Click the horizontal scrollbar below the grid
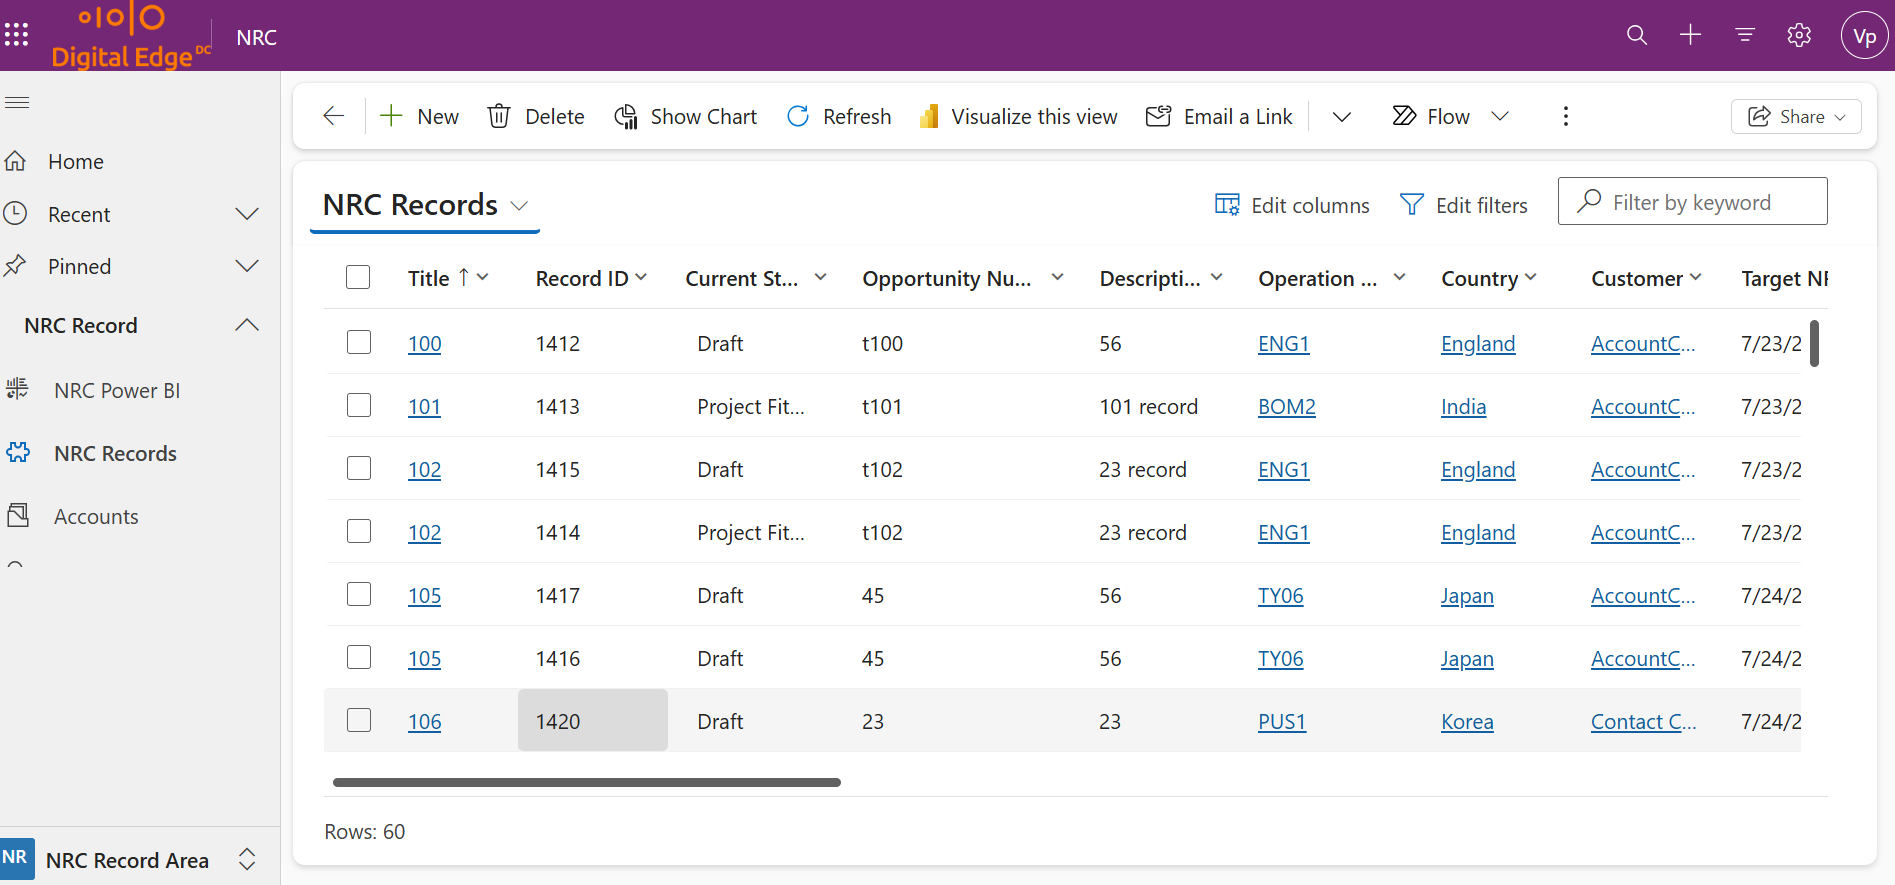The width and height of the screenshot is (1895, 885). click(586, 782)
